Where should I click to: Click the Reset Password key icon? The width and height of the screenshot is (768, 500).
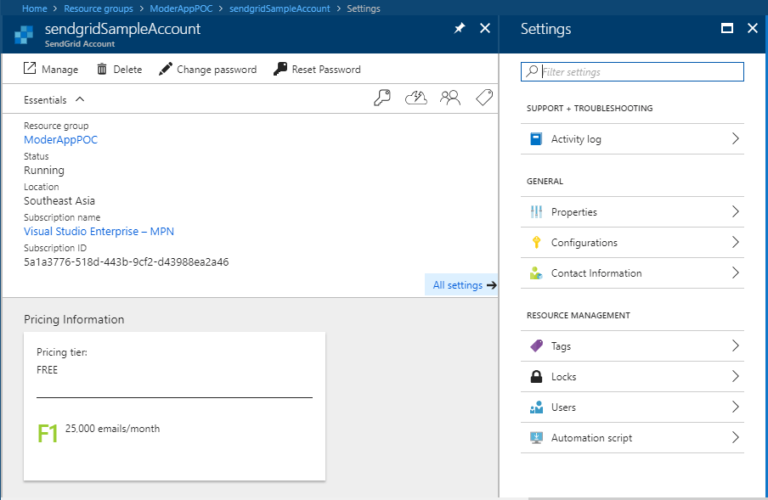coord(280,69)
